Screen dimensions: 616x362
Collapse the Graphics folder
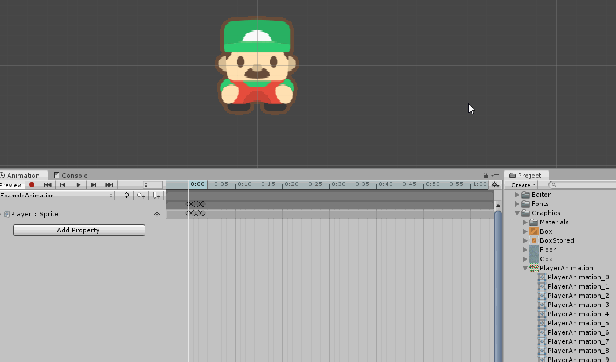tap(517, 213)
